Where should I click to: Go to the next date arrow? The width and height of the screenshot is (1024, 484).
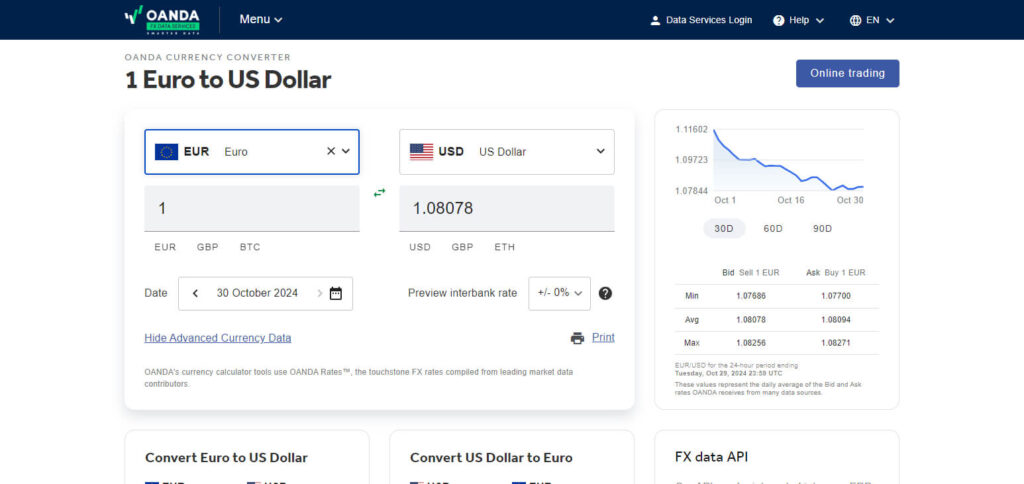tap(320, 293)
